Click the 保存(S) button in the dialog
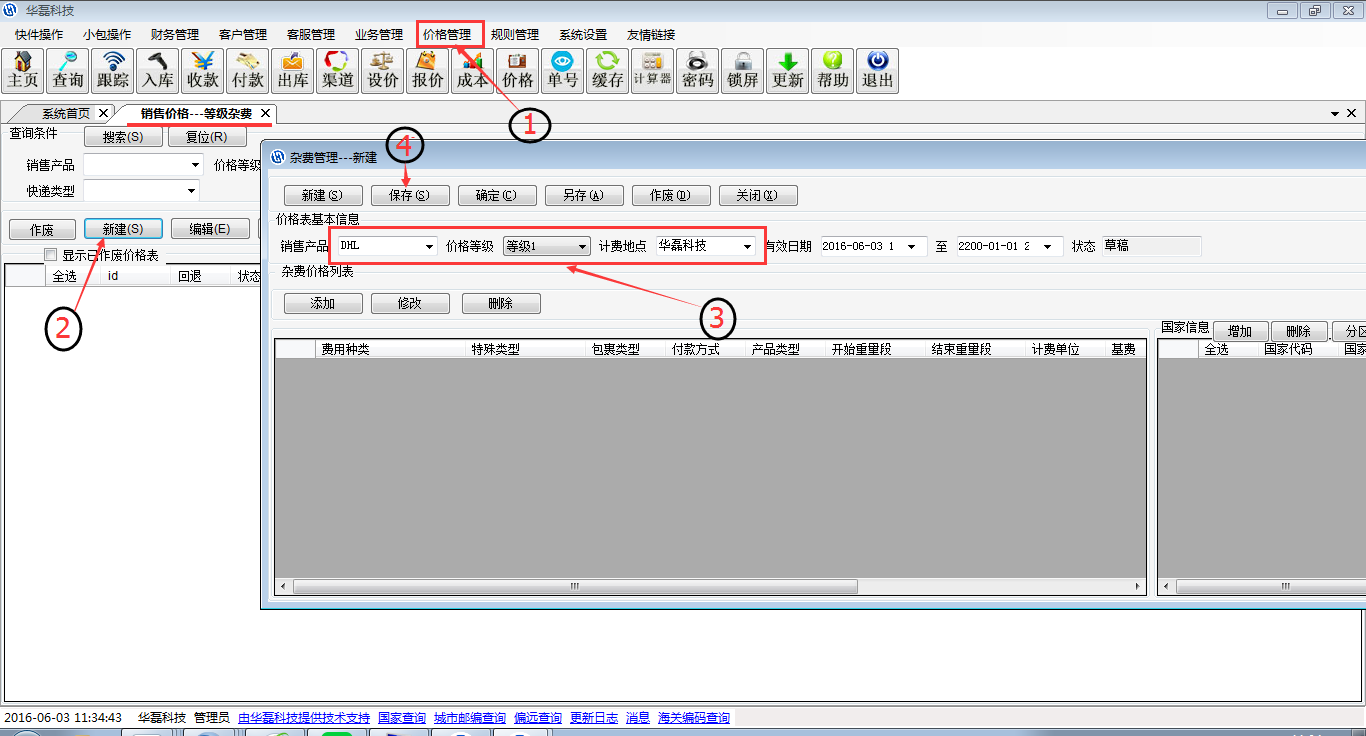 click(410, 195)
